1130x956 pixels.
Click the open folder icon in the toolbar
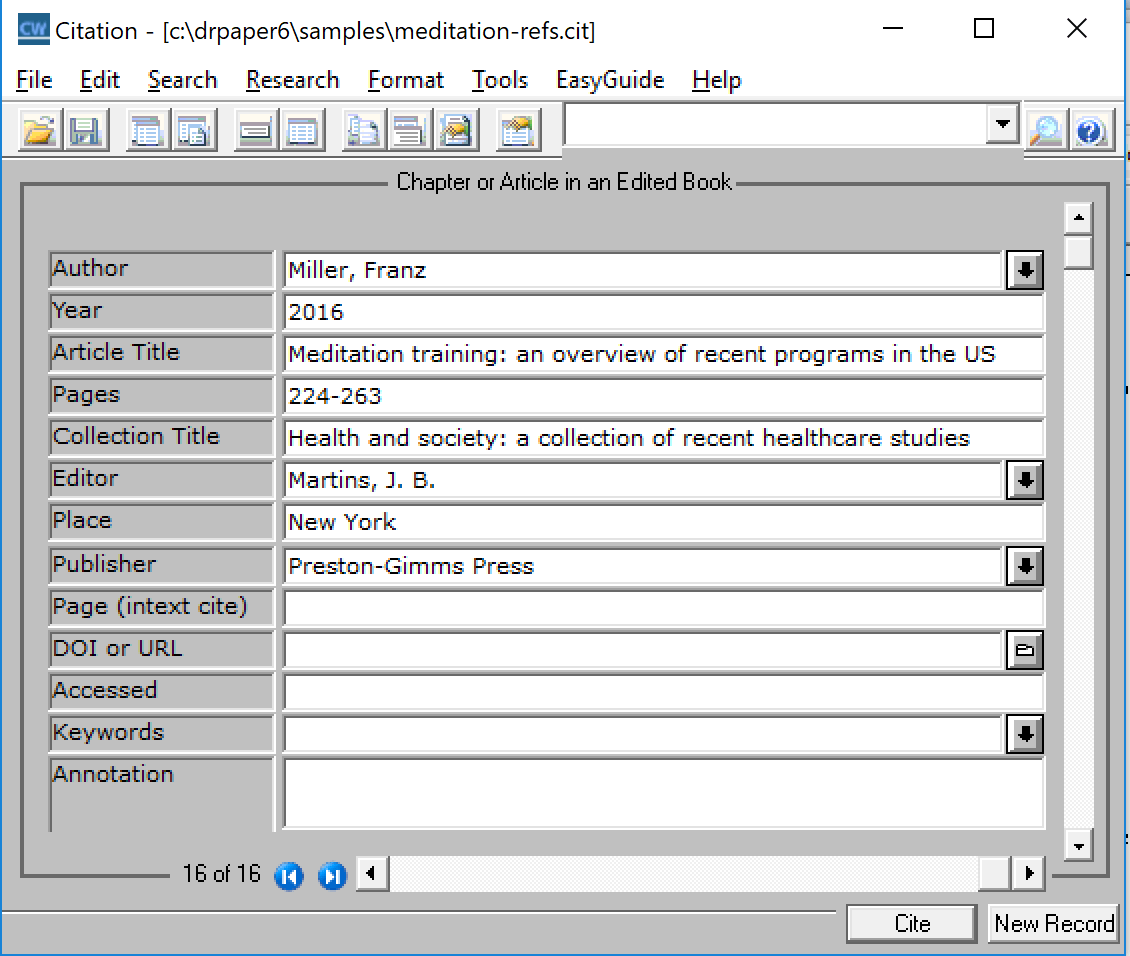click(39, 131)
